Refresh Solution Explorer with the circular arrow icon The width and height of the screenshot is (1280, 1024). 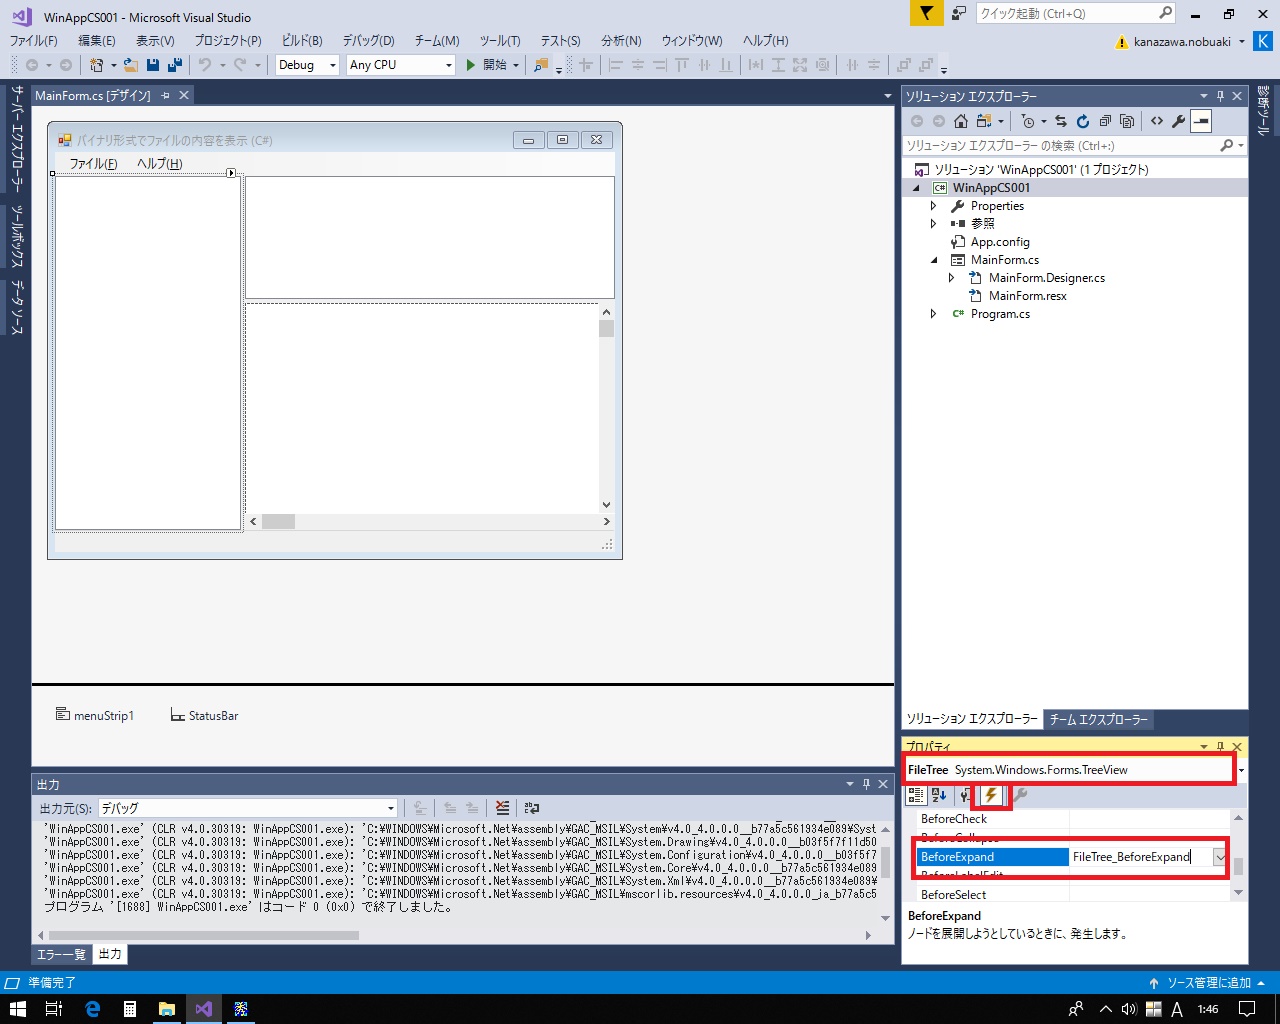coord(1082,121)
